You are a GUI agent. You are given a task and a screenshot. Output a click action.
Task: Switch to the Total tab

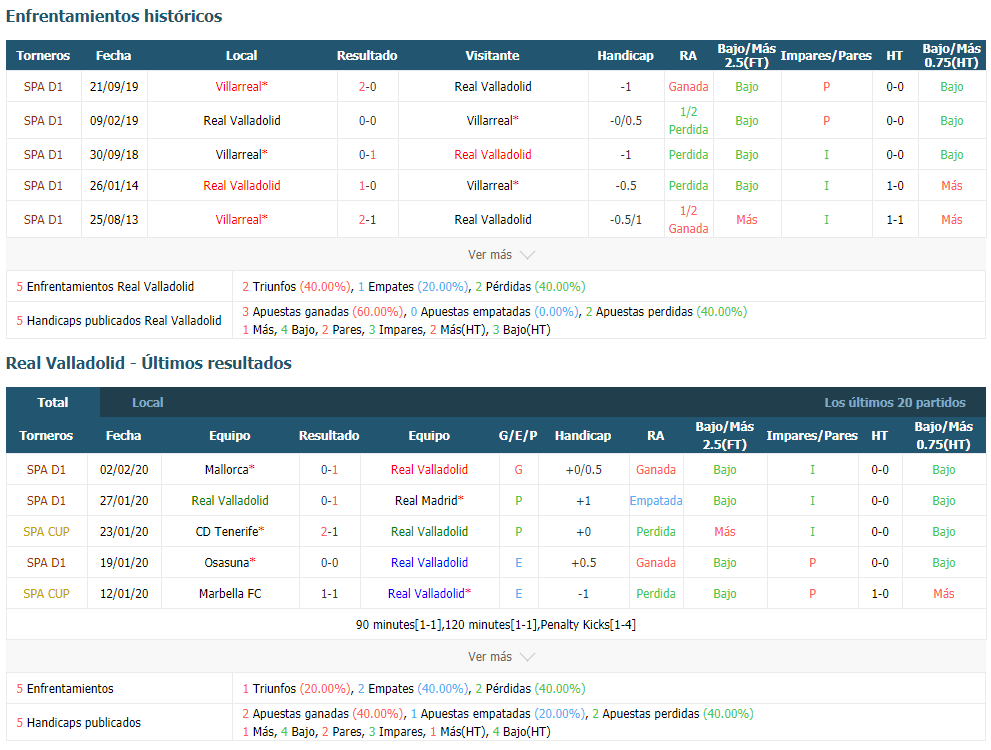pyautogui.click(x=52, y=402)
